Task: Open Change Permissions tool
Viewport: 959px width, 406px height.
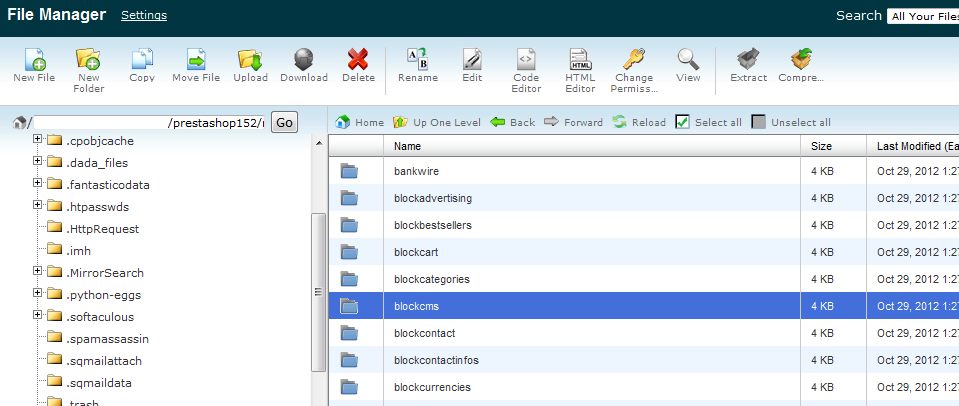Action: click(x=634, y=60)
